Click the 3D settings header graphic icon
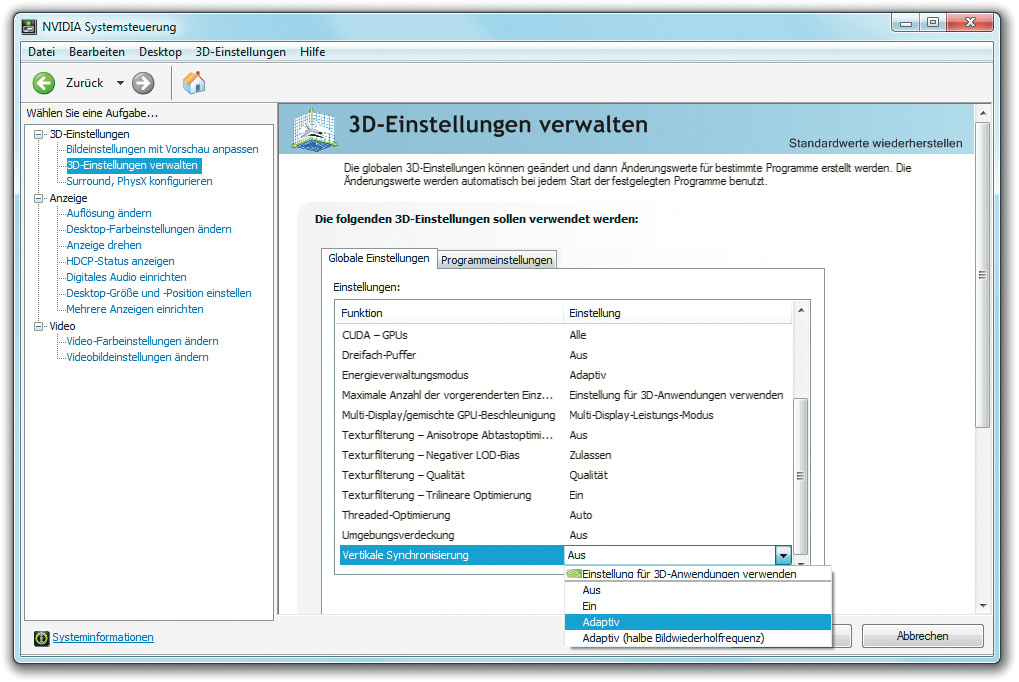The width and height of the screenshot is (1019, 682). [315, 129]
